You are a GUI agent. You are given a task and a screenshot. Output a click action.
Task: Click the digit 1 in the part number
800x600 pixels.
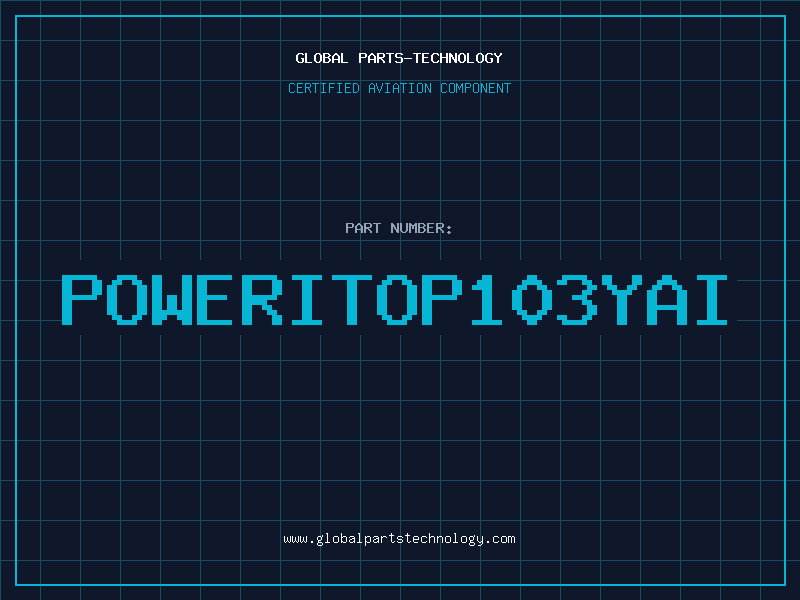(485, 298)
